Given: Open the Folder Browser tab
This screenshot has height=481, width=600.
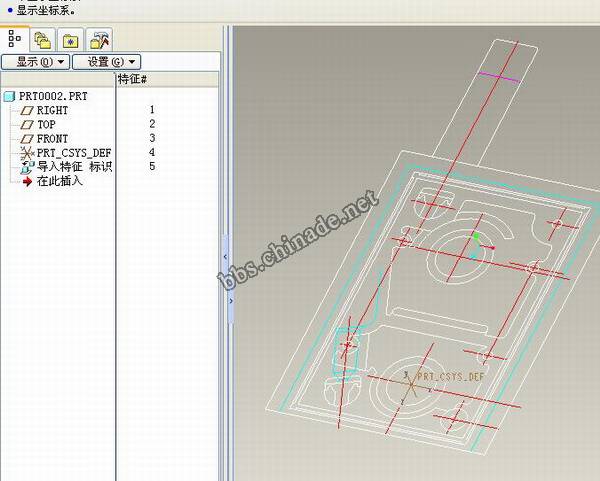Looking at the screenshot, I should pos(42,39).
